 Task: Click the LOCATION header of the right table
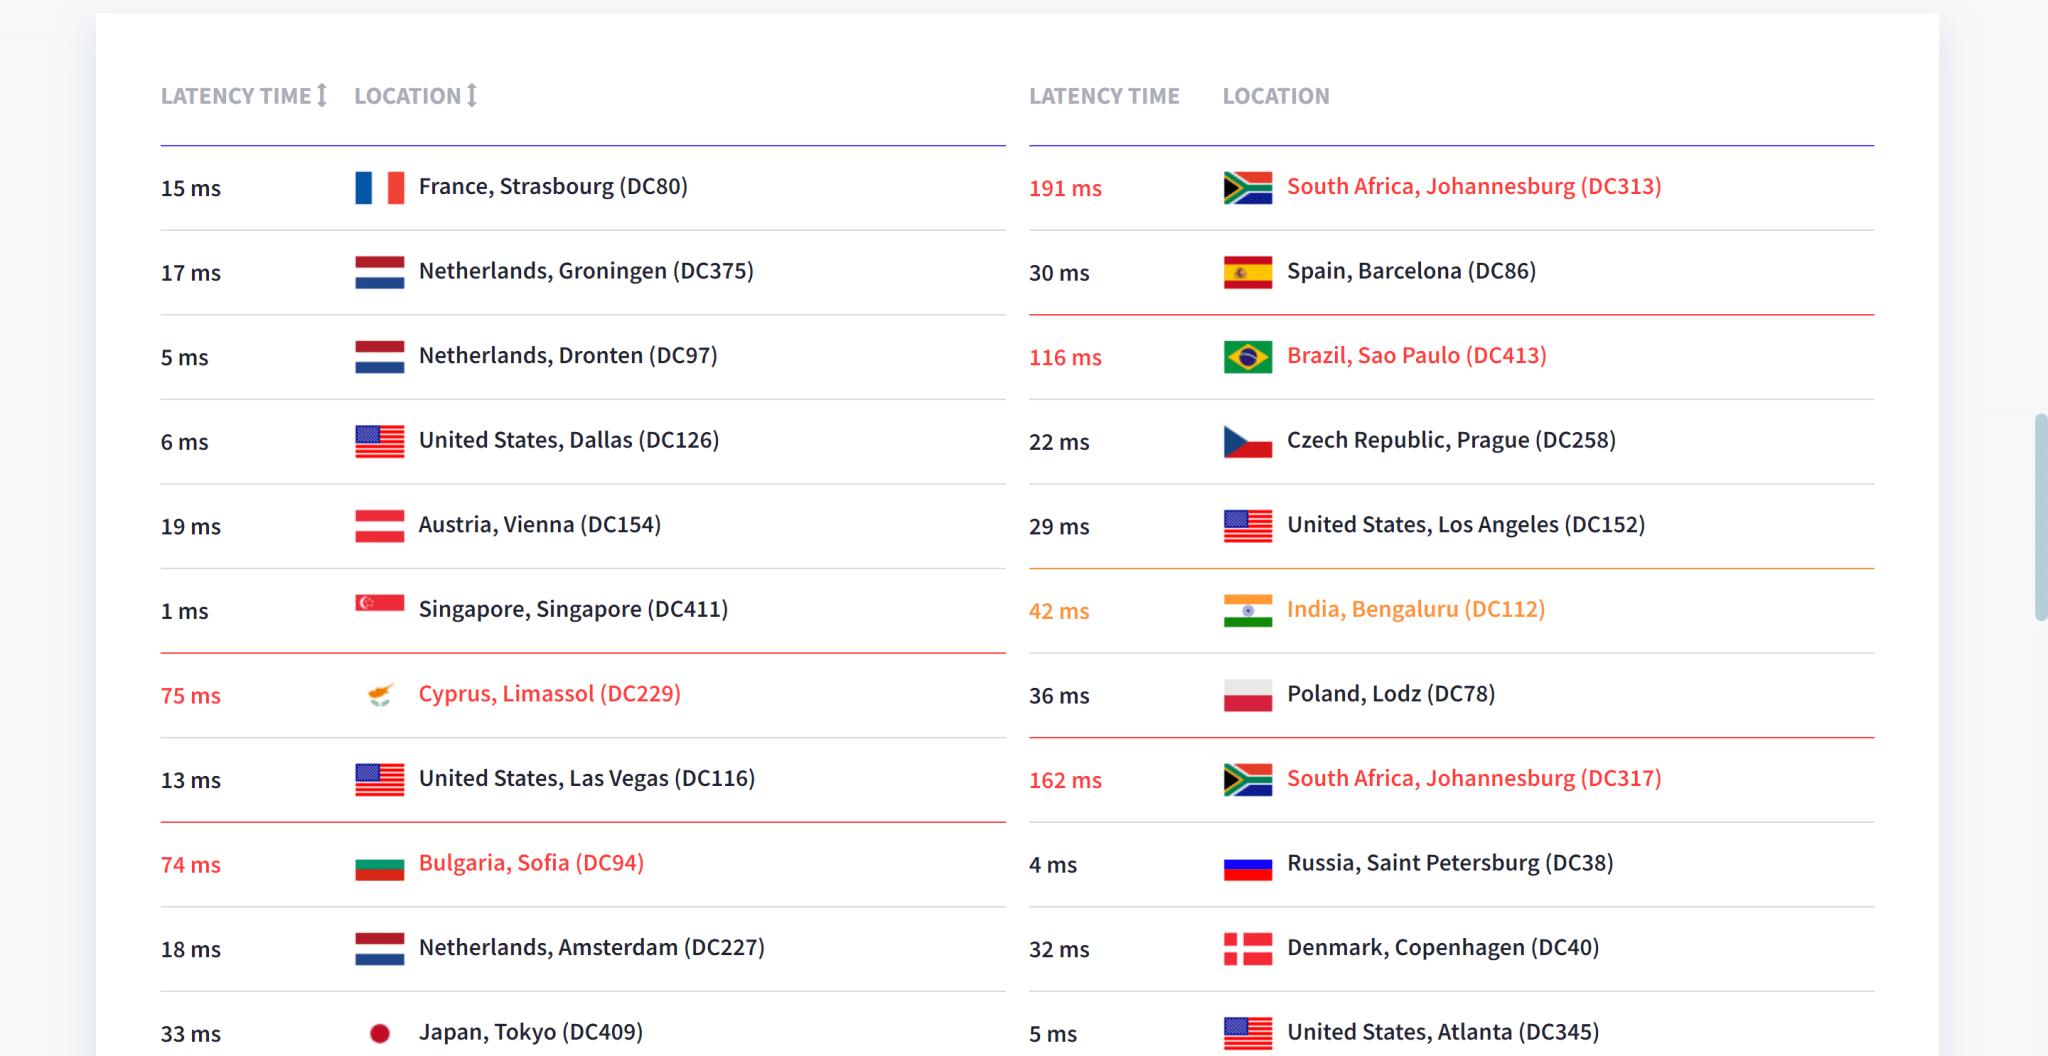(x=1276, y=96)
